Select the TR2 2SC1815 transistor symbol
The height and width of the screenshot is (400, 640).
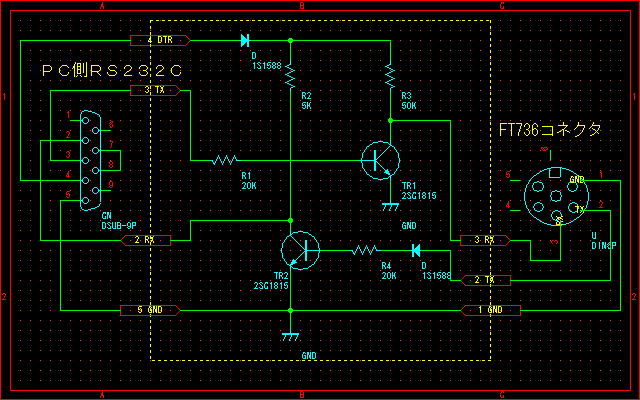[298, 249]
